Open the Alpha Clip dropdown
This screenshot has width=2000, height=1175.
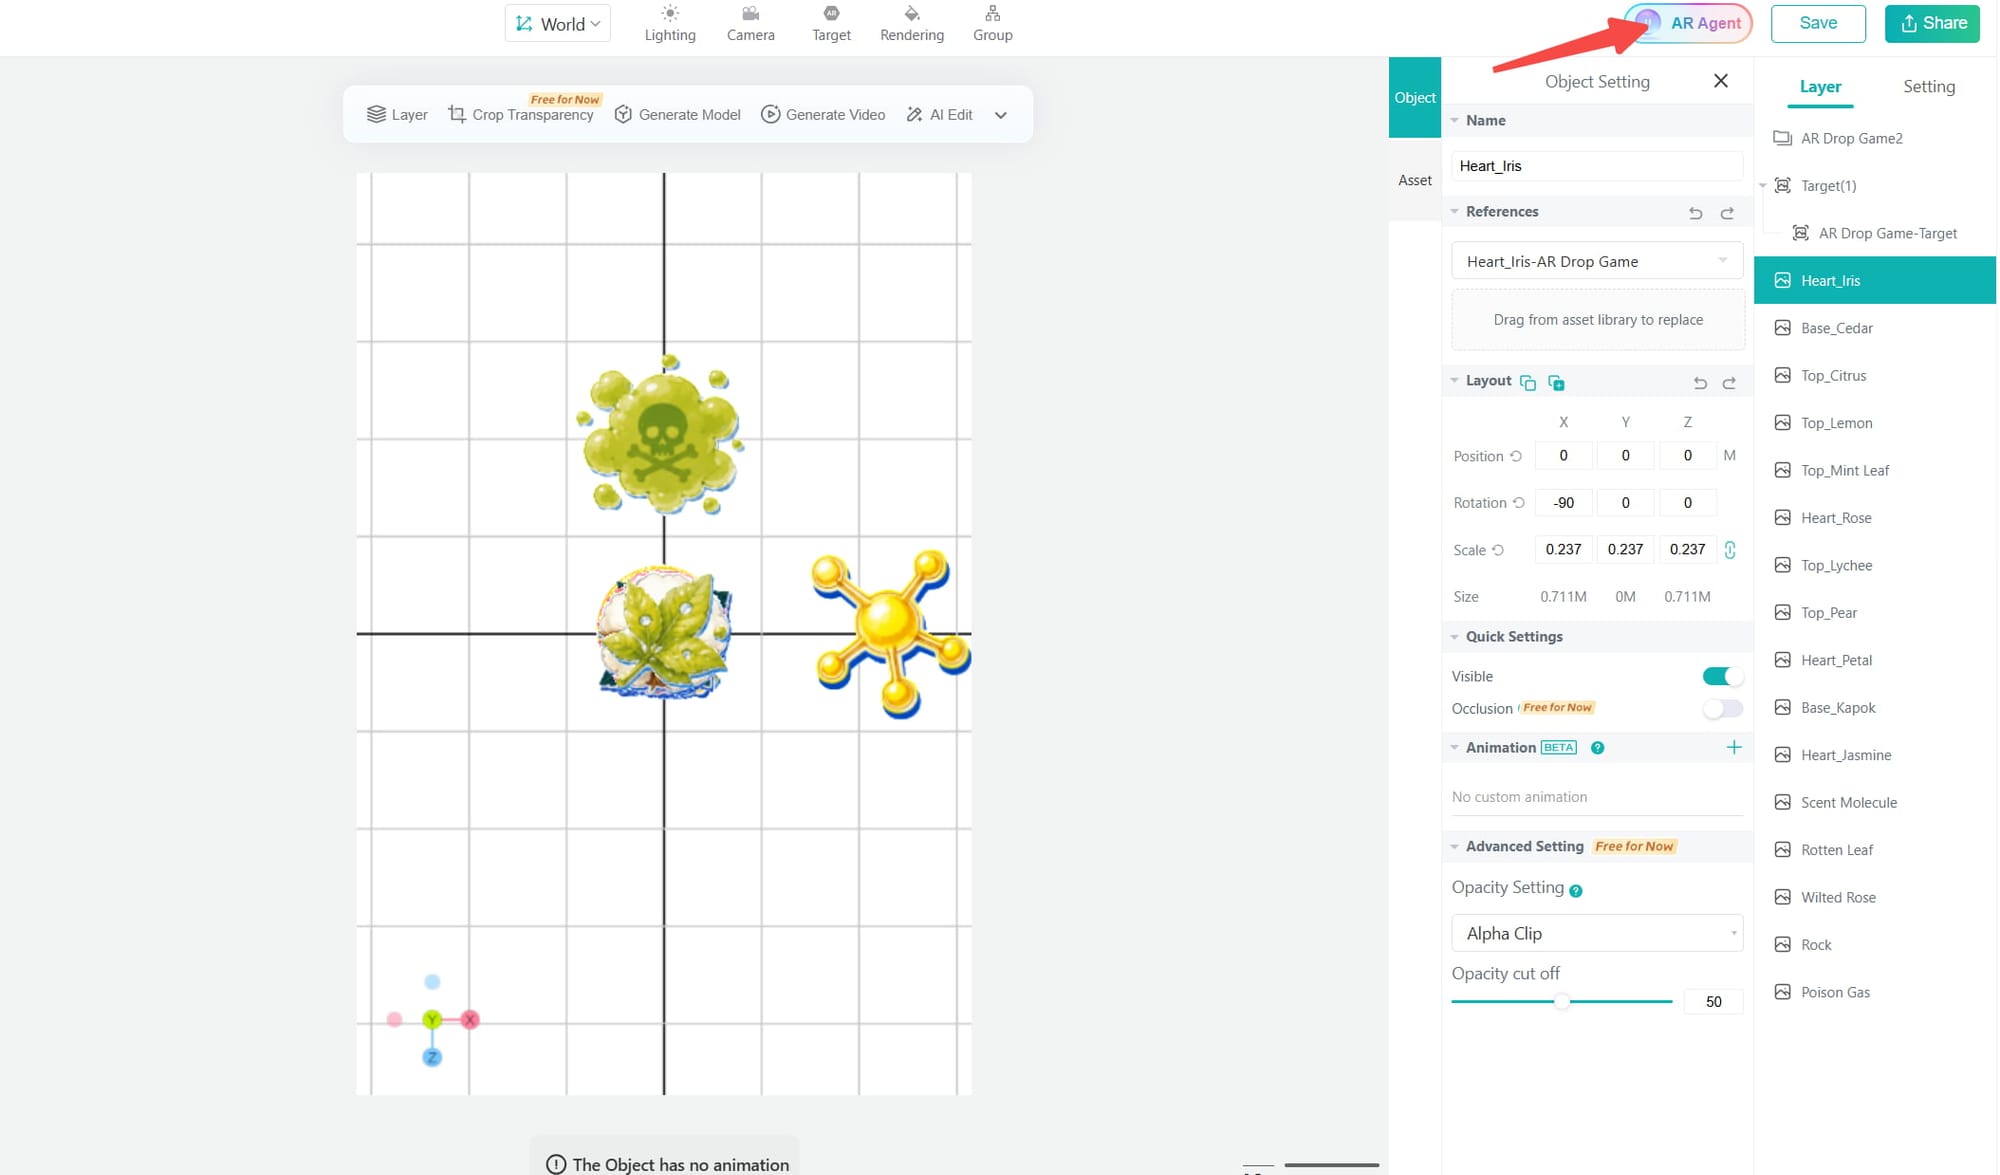click(x=1597, y=933)
